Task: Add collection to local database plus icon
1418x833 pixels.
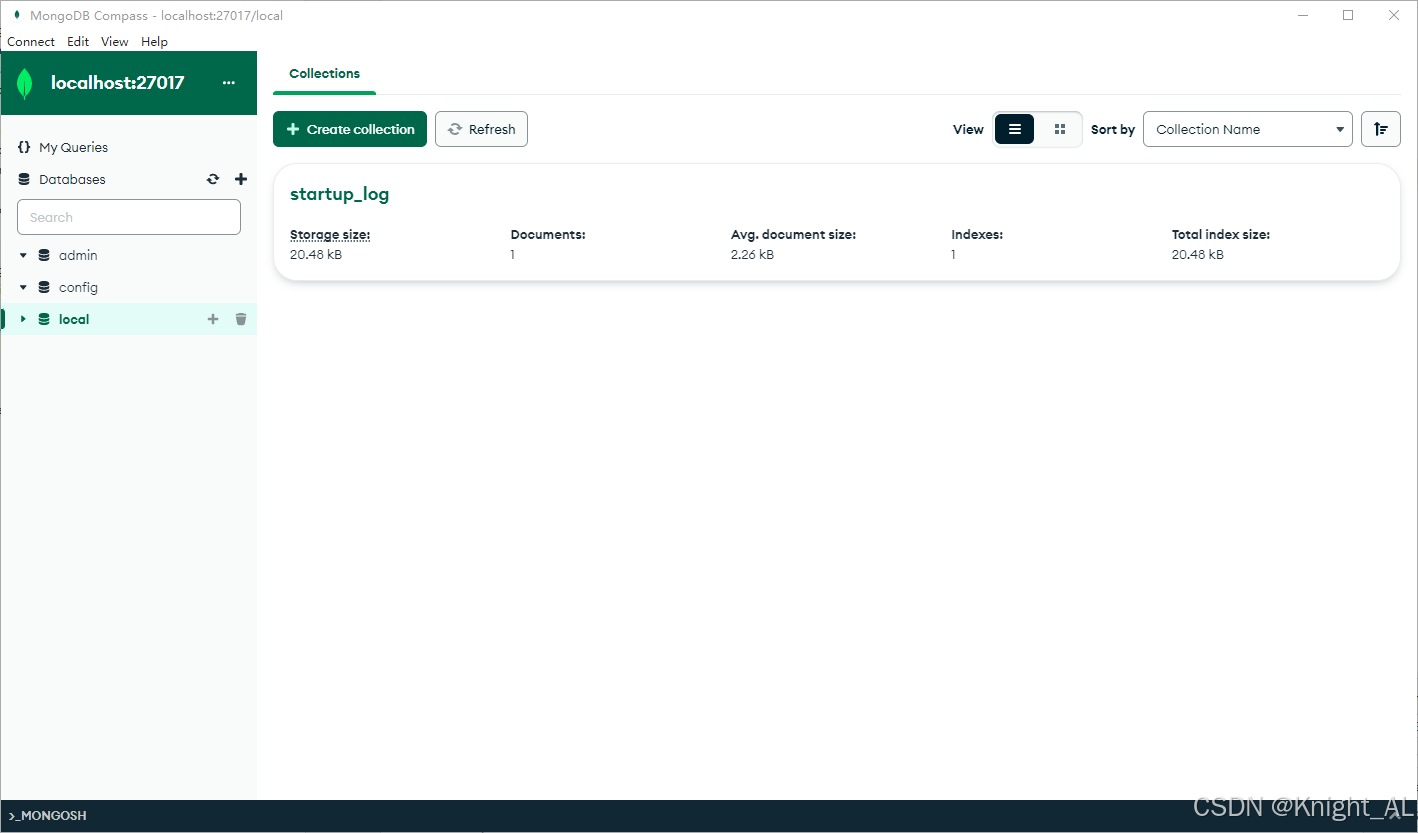Action: click(212, 319)
